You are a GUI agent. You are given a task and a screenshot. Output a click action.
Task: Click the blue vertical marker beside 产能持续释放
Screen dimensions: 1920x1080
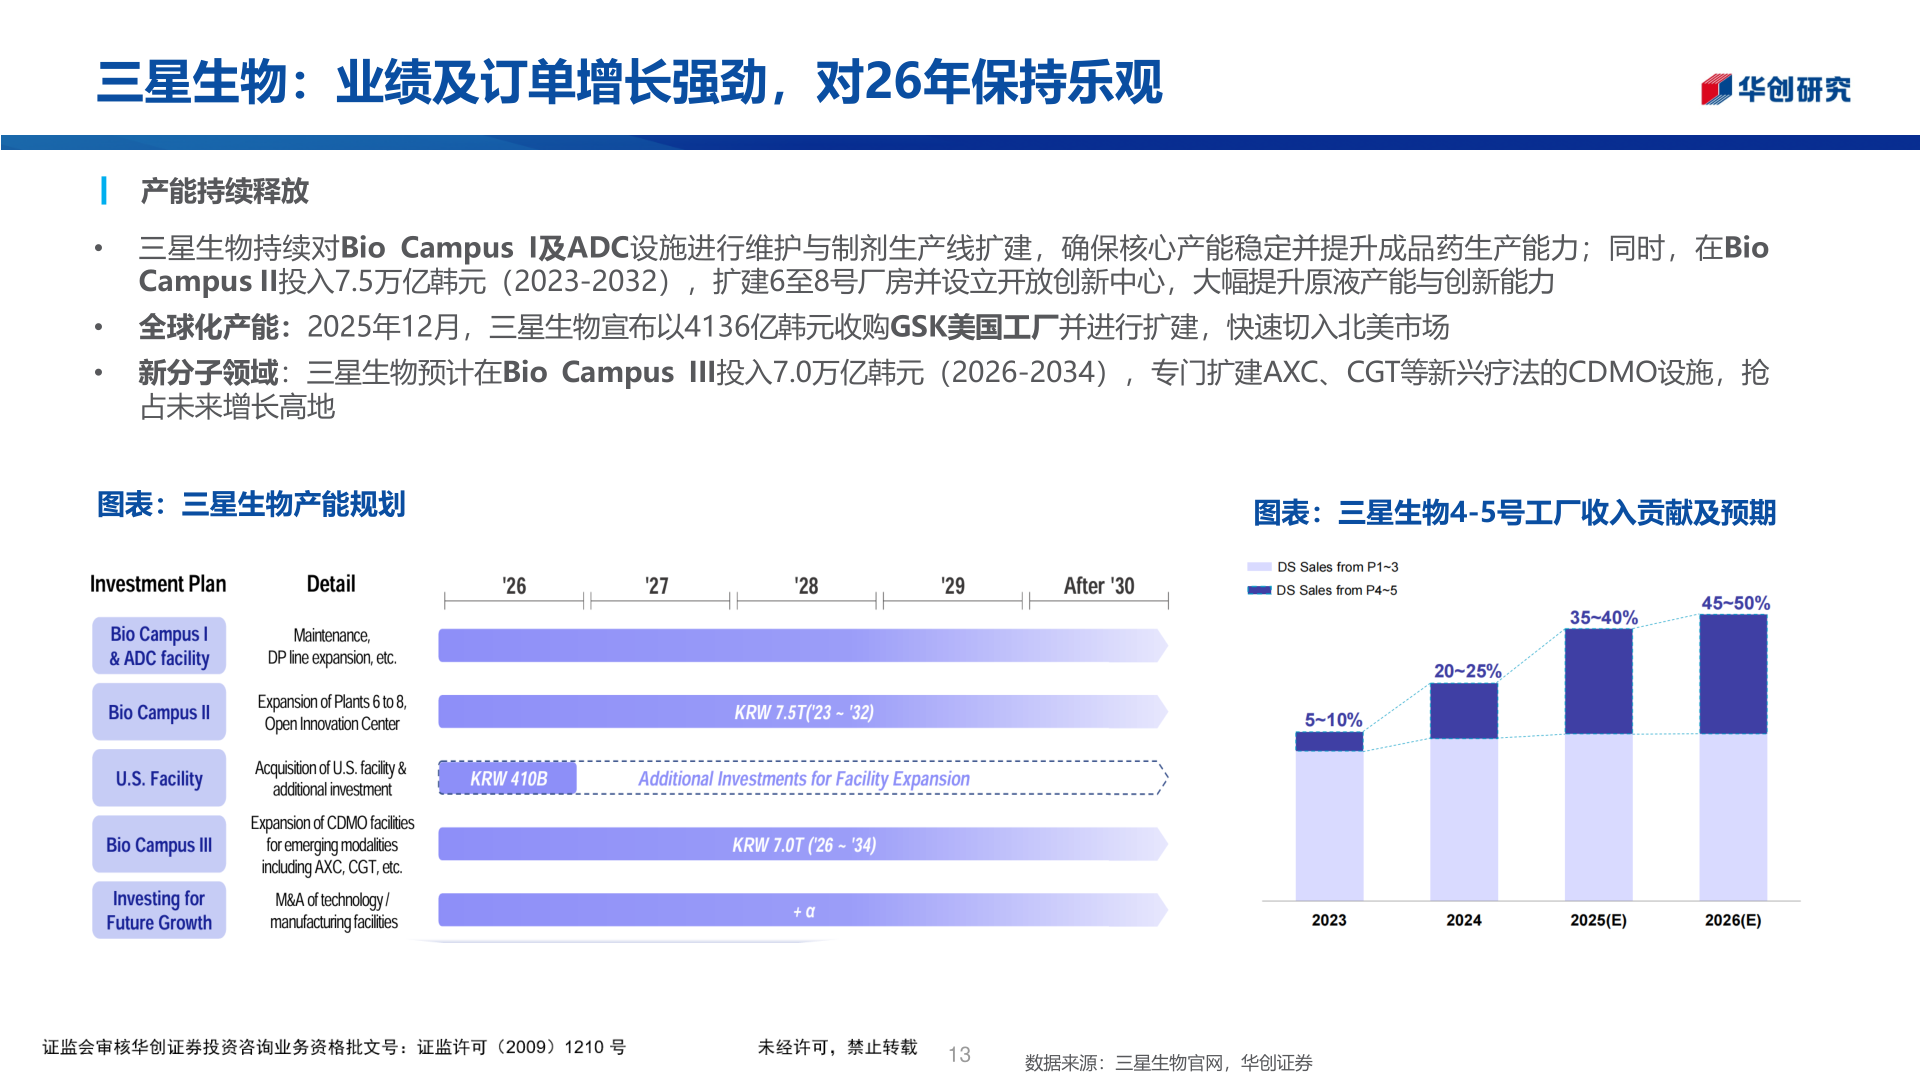[x=104, y=191]
